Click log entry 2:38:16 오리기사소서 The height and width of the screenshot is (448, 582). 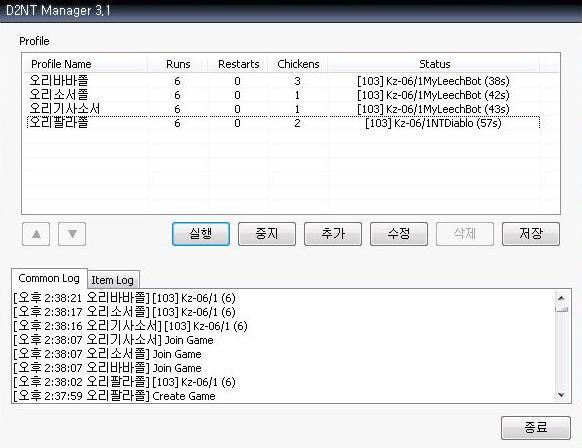(130, 326)
